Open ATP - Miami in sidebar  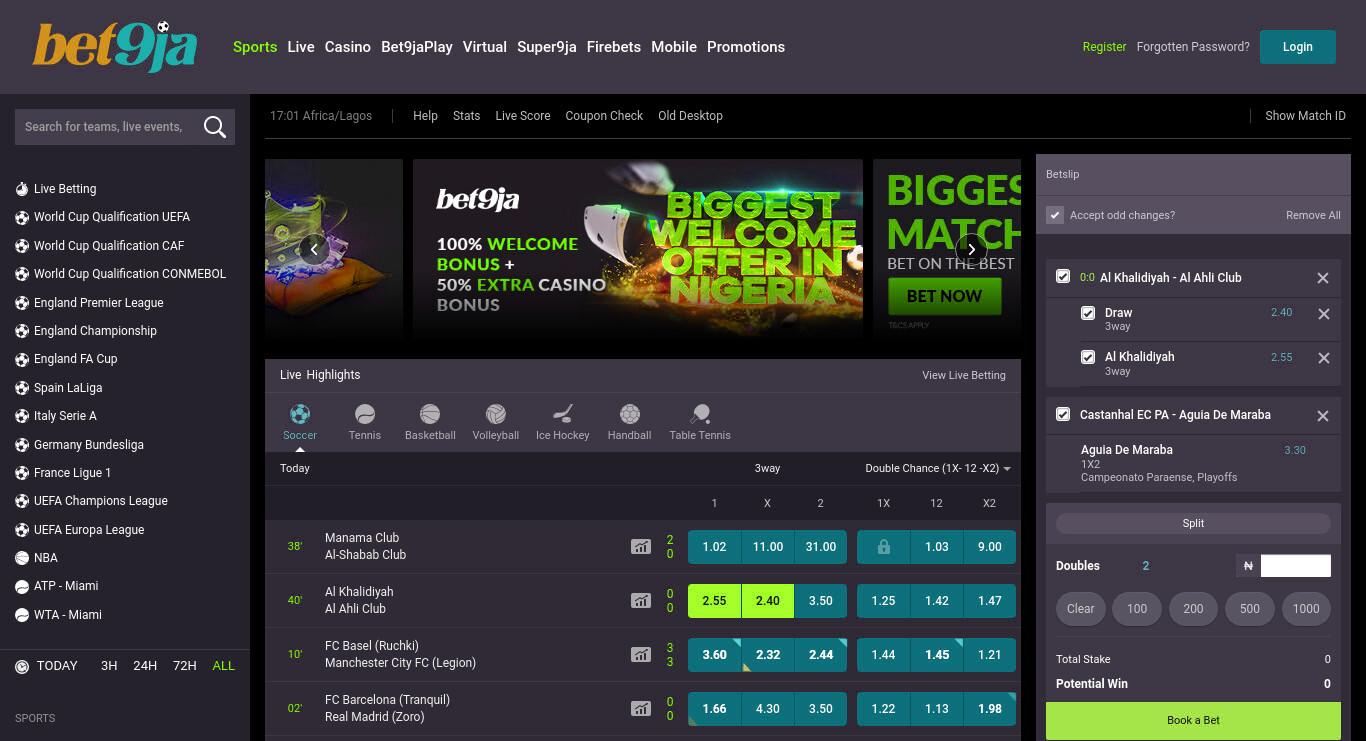point(66,586)
